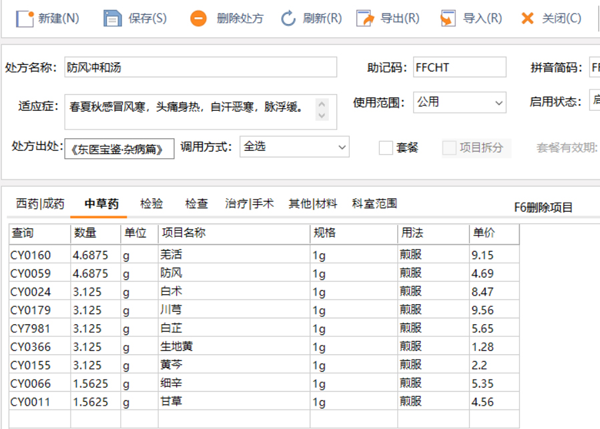This screenshot has height=429, width=600.
Task: Click the orange X Close (关闭) icon
Action: point(527,18)
